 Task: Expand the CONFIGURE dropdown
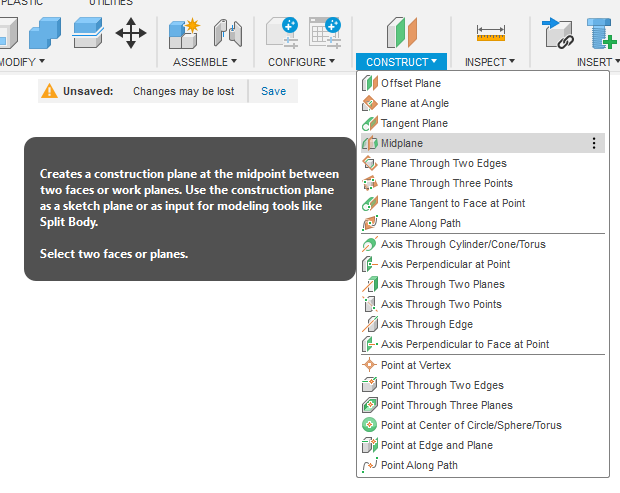(302, 62)
